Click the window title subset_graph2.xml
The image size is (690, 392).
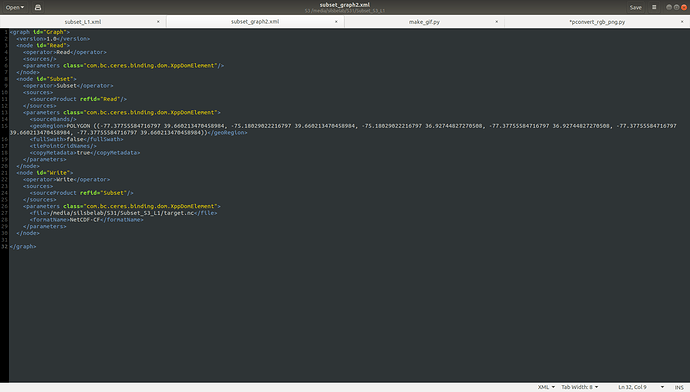345,5
